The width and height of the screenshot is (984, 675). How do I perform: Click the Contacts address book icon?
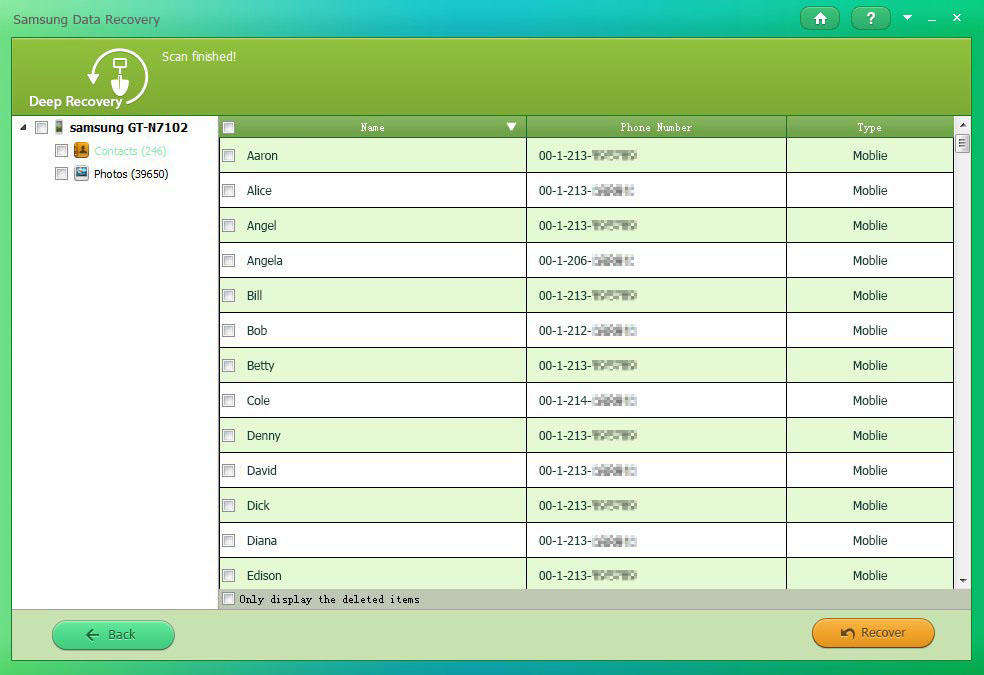coord(81,150)
